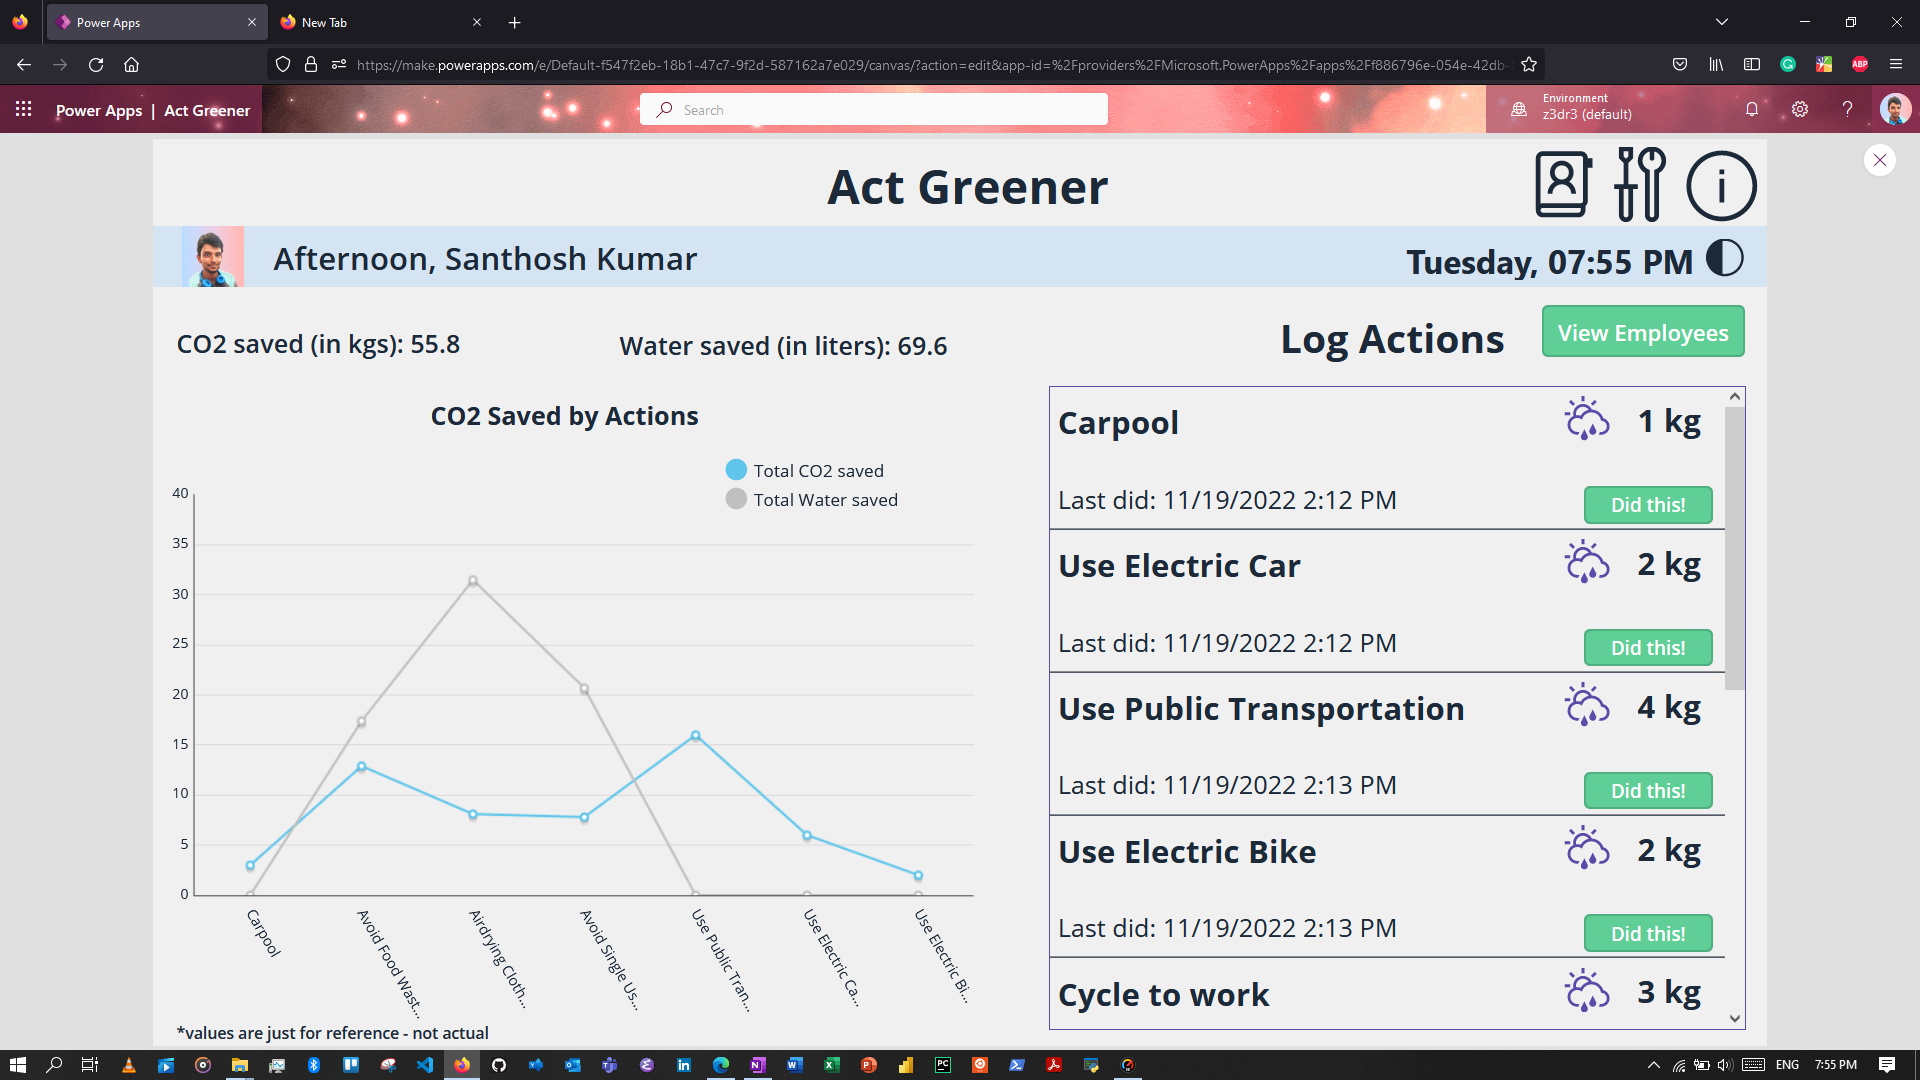1920x1080 pixels.
Task: Expand the Firefox list all tabs chevron
Action: (x=1722, y=22)
